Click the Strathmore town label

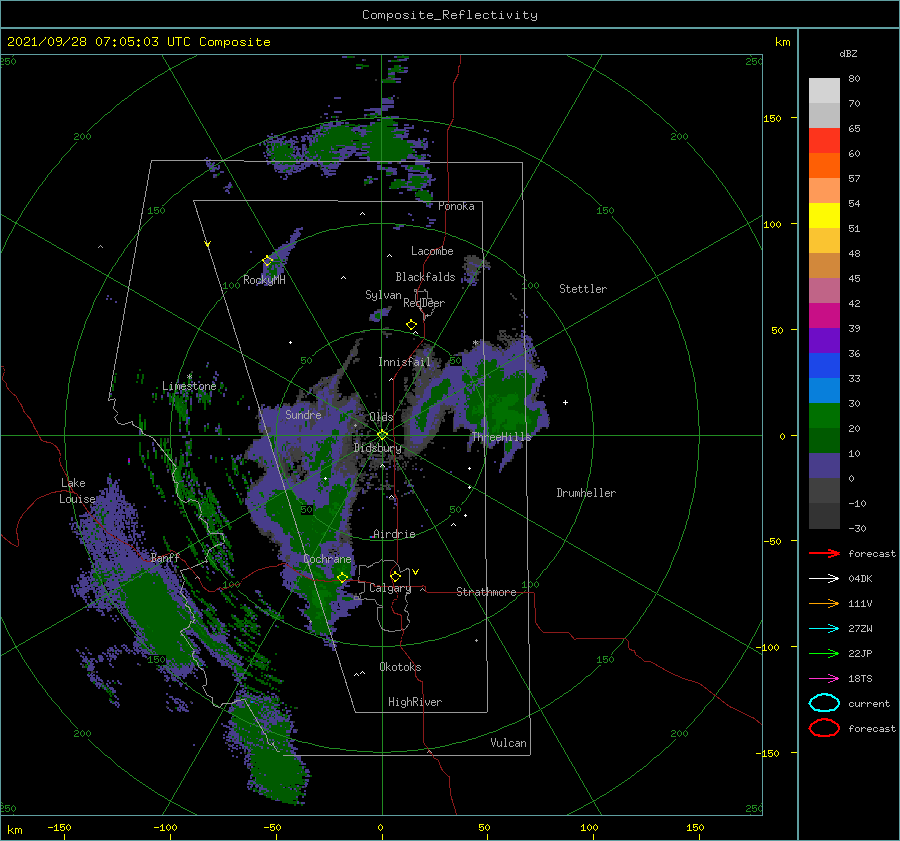[x=486, y=592]
